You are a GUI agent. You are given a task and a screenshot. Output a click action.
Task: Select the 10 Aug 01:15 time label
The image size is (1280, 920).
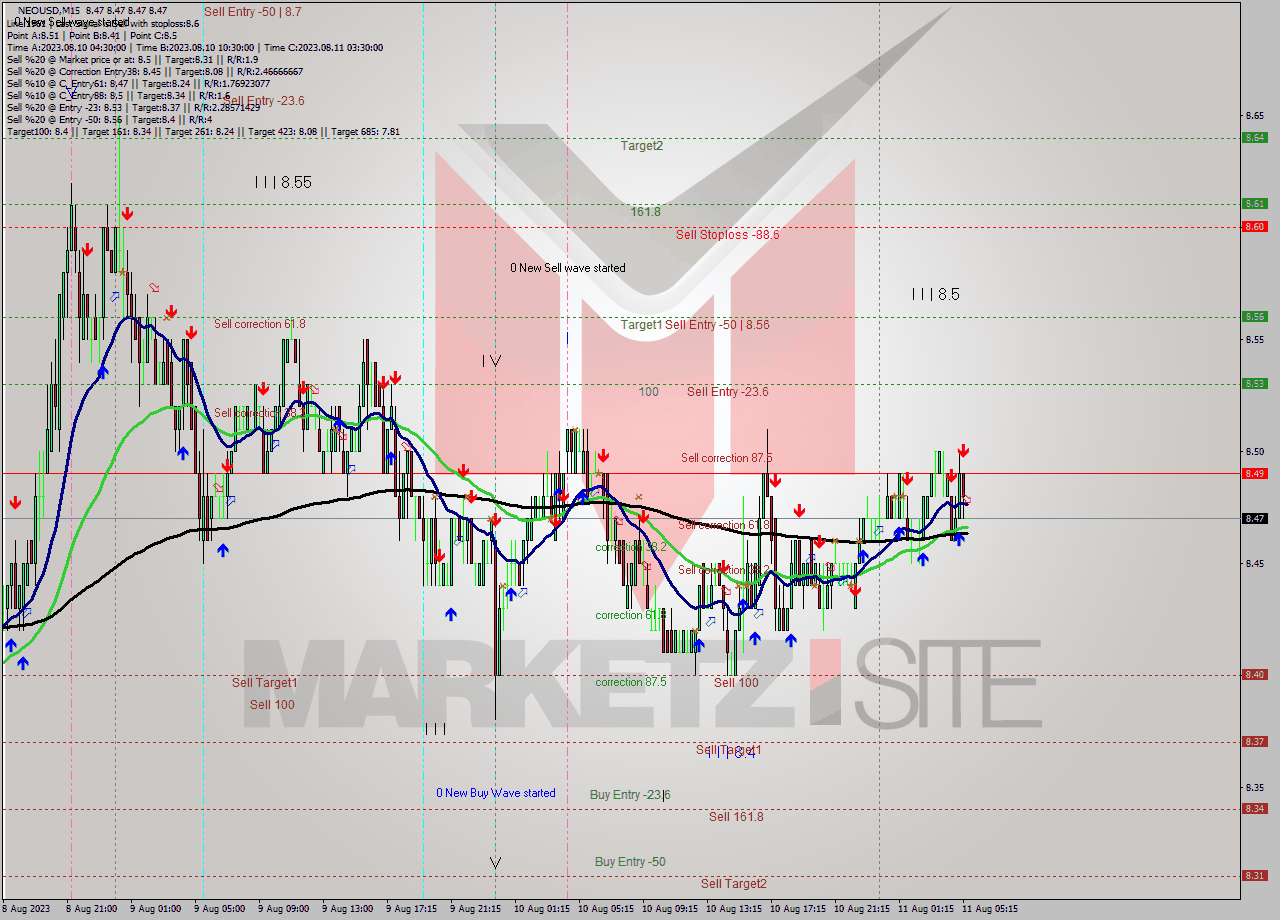coord(541,909)
